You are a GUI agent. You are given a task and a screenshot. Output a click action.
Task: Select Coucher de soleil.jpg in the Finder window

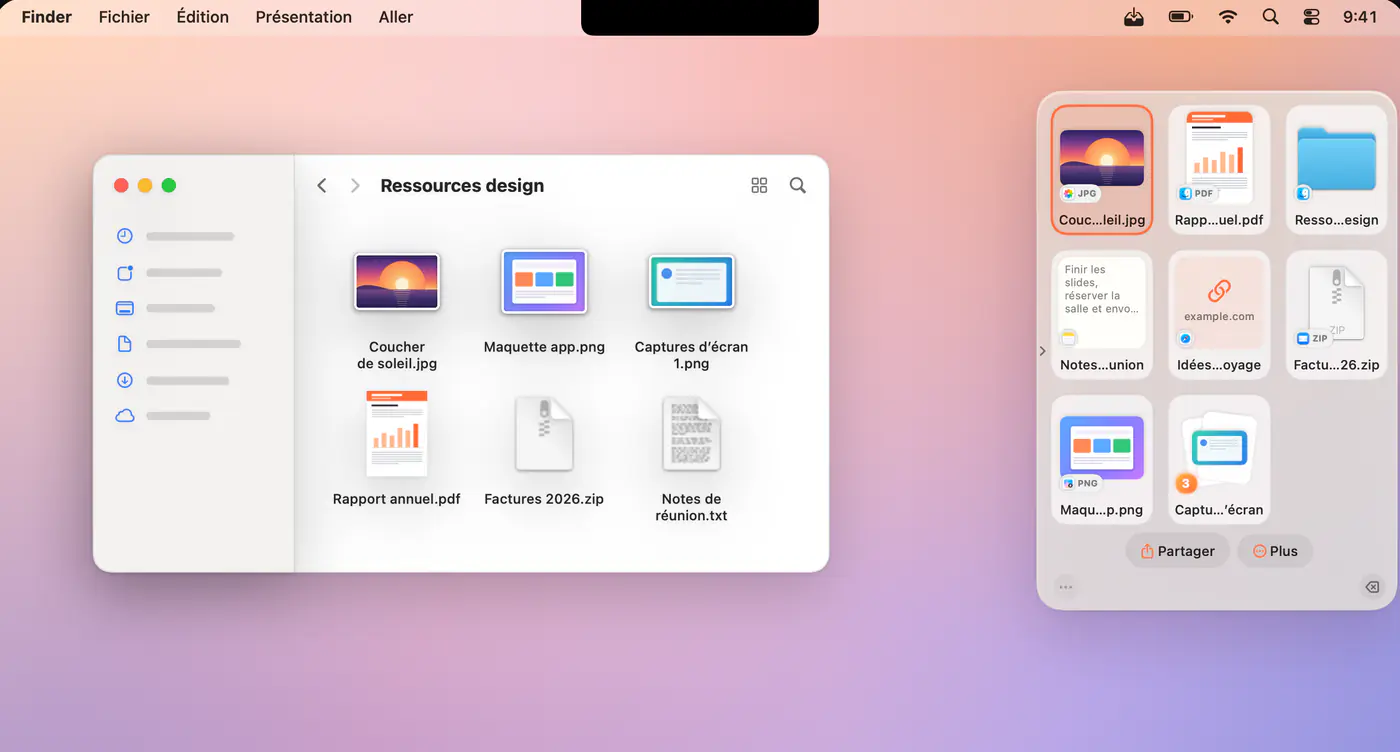pos(397,311)
